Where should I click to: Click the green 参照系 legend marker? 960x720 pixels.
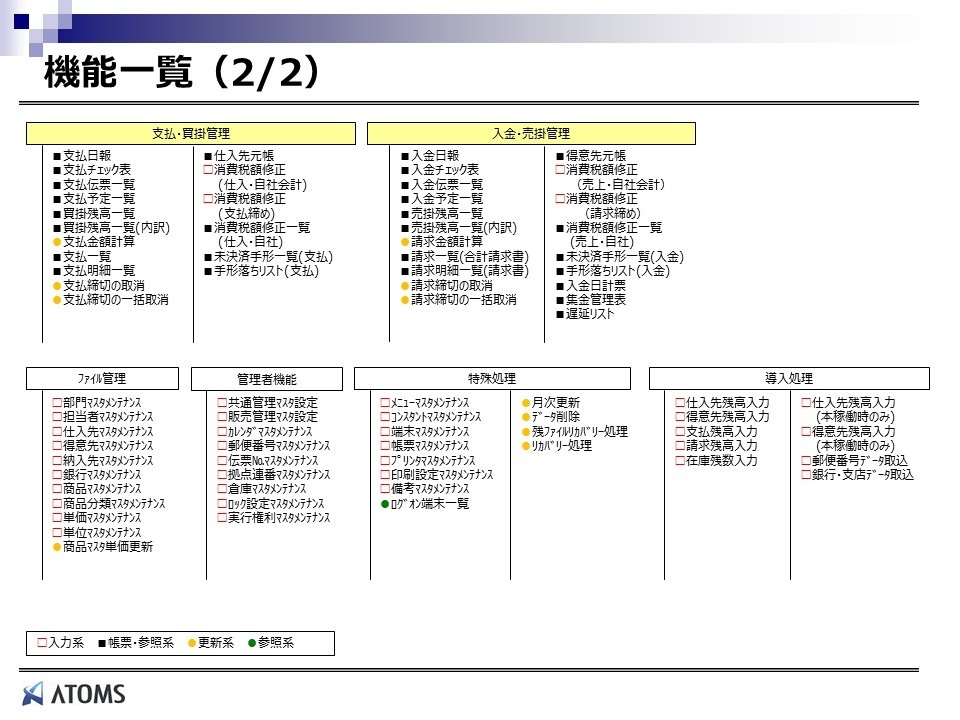pos(249,643)
